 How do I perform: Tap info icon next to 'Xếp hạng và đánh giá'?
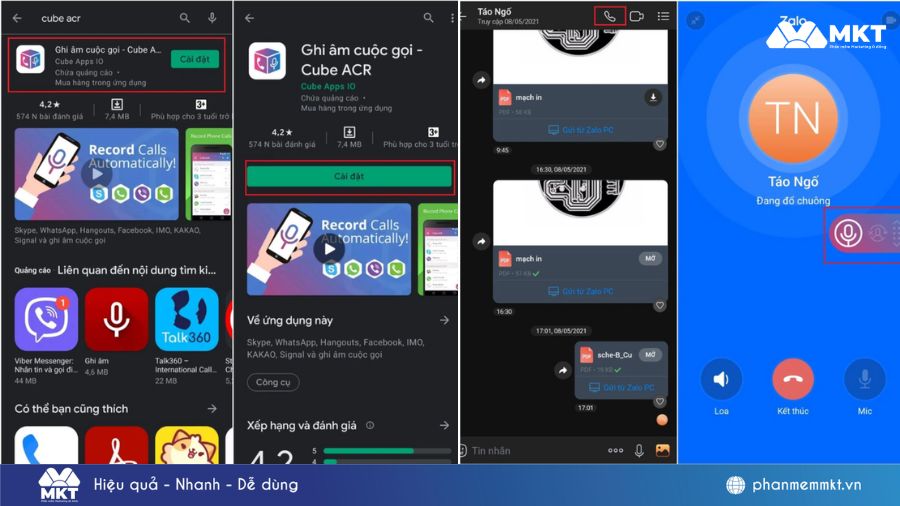point(370,425)
